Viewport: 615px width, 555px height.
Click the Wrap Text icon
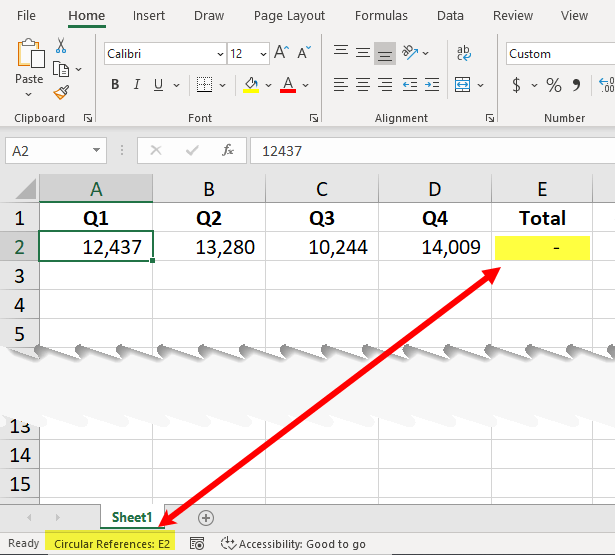[464, 53]
